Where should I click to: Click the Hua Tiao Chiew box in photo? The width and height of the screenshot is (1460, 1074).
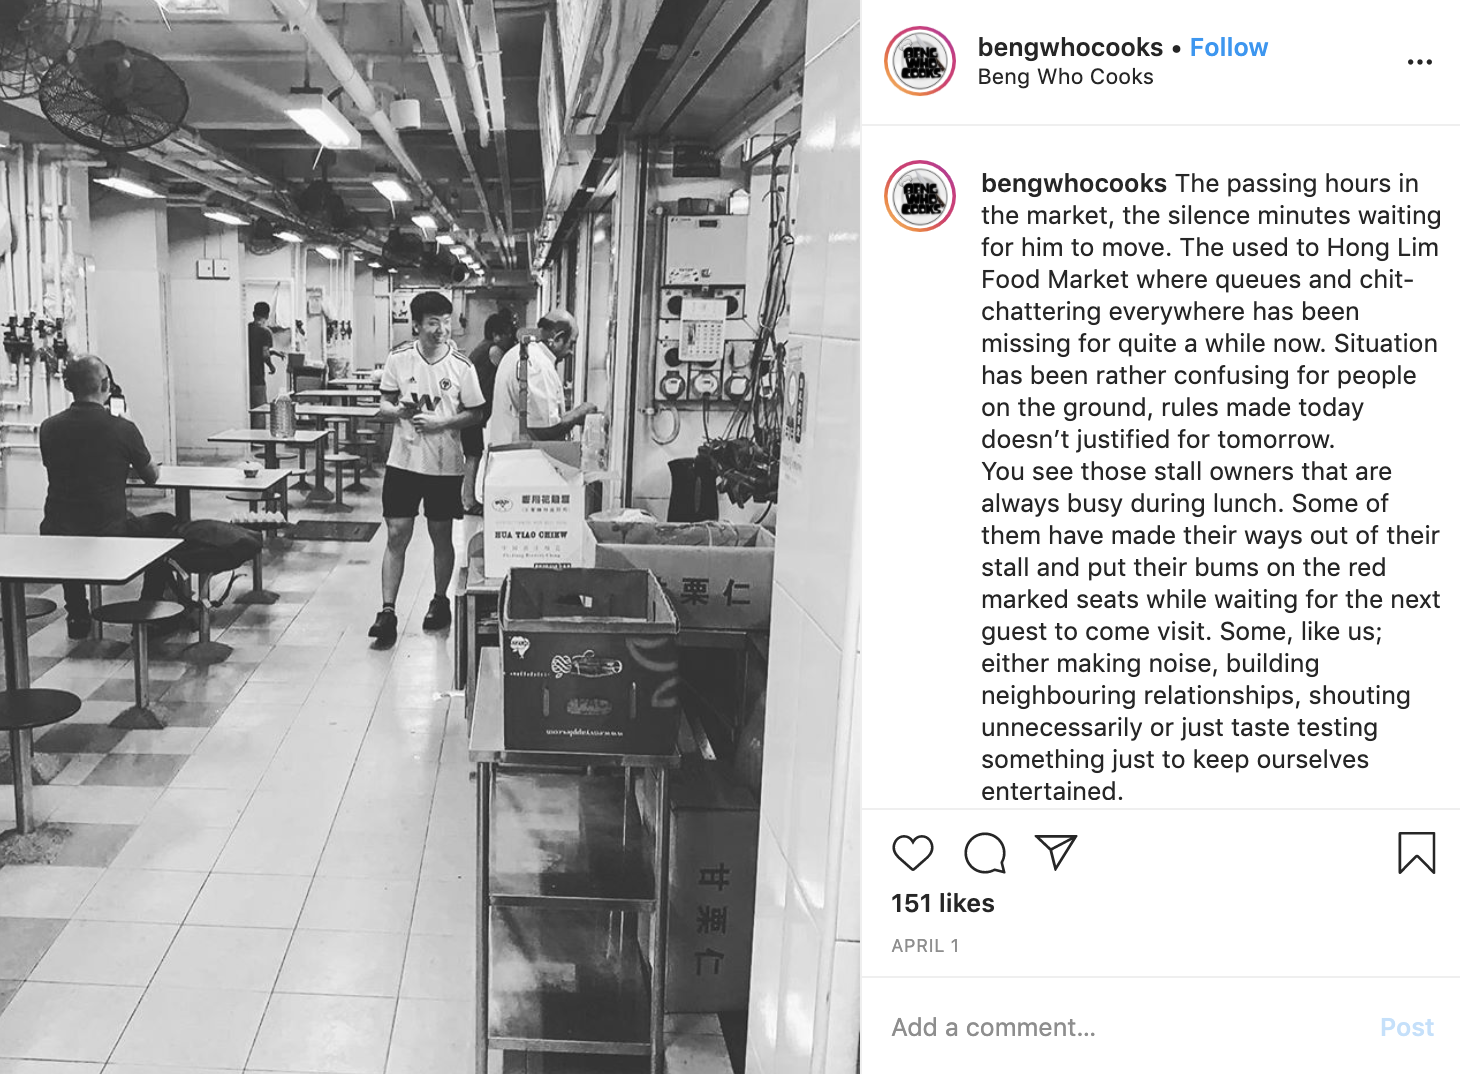point(532,510)
